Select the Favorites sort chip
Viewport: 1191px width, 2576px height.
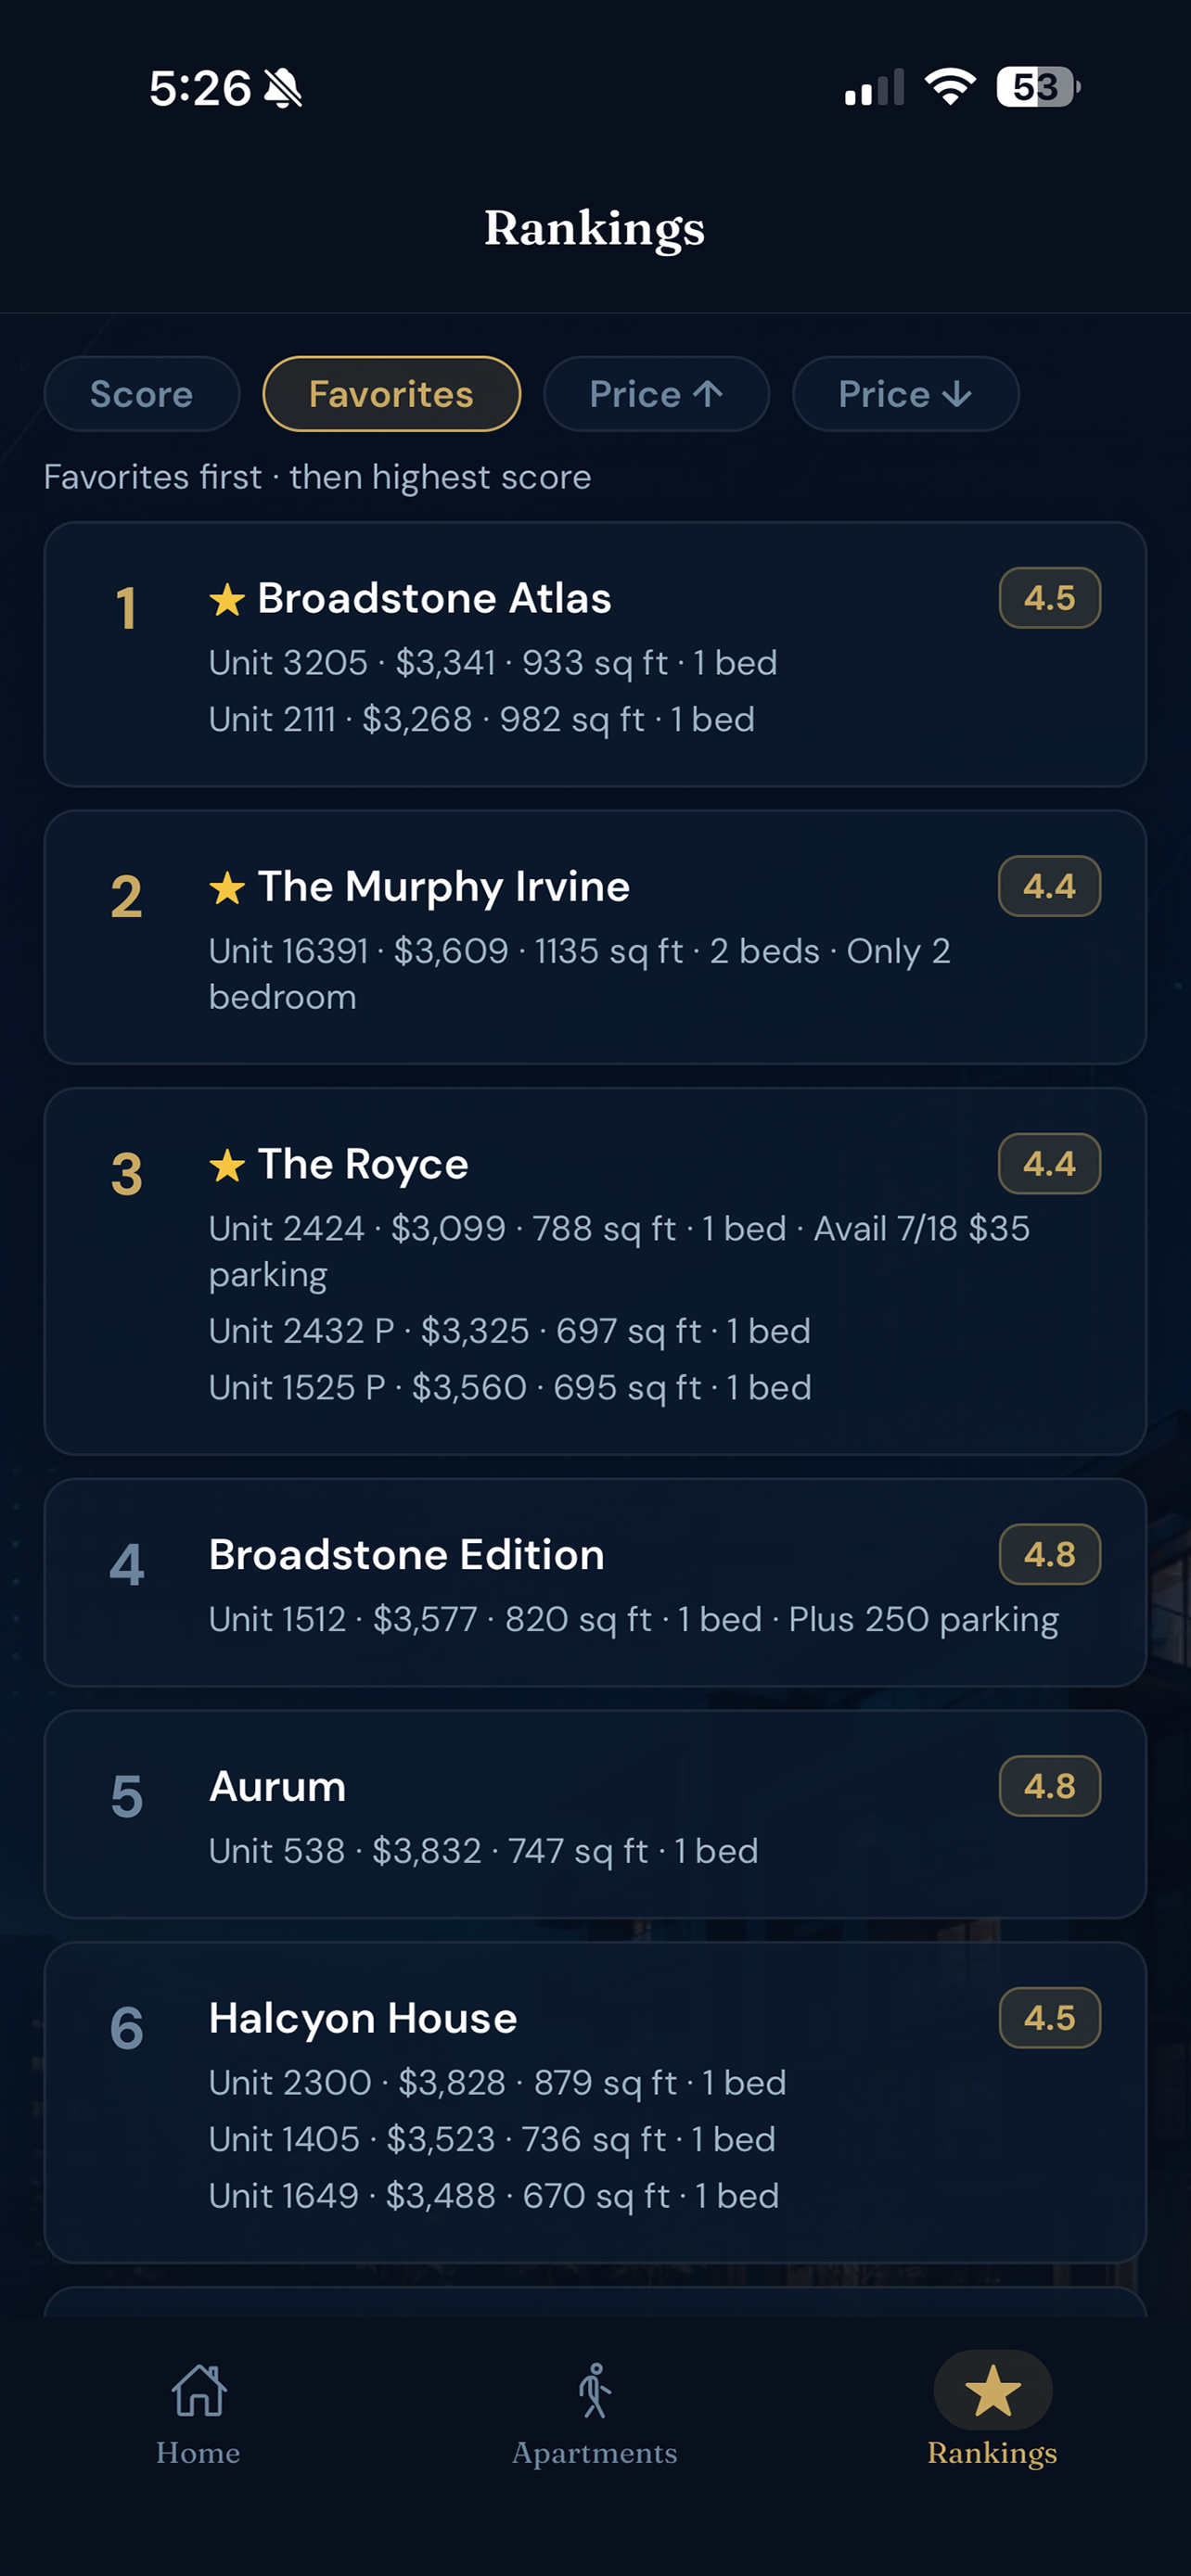pos(392,394)
